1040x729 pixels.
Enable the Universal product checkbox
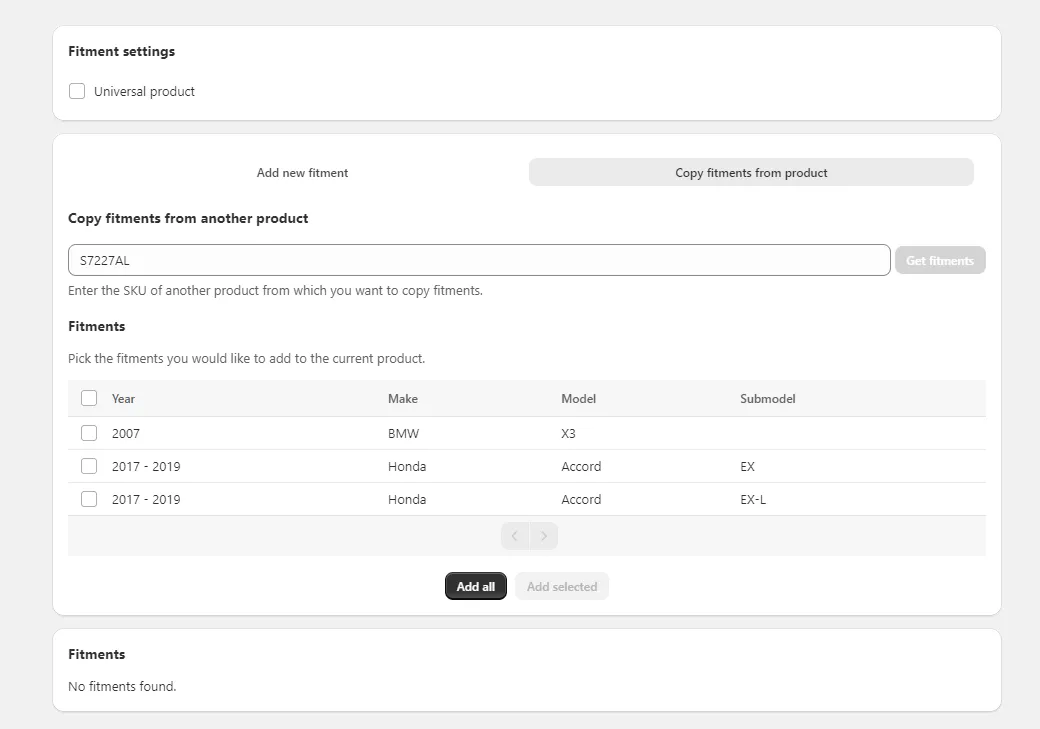click(77, 91)
